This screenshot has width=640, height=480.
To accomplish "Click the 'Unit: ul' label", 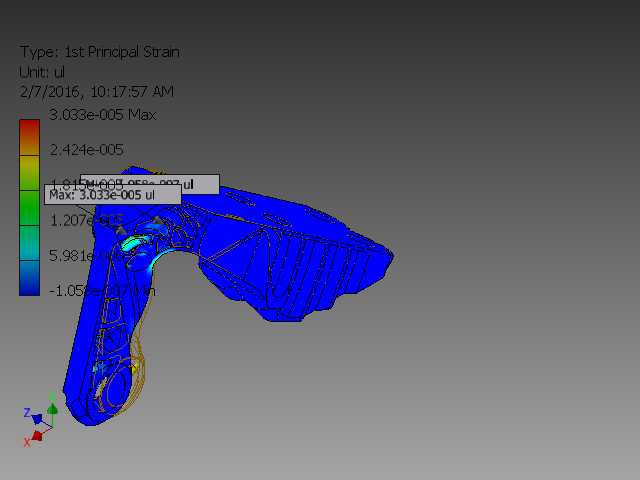I will point(42,72).
